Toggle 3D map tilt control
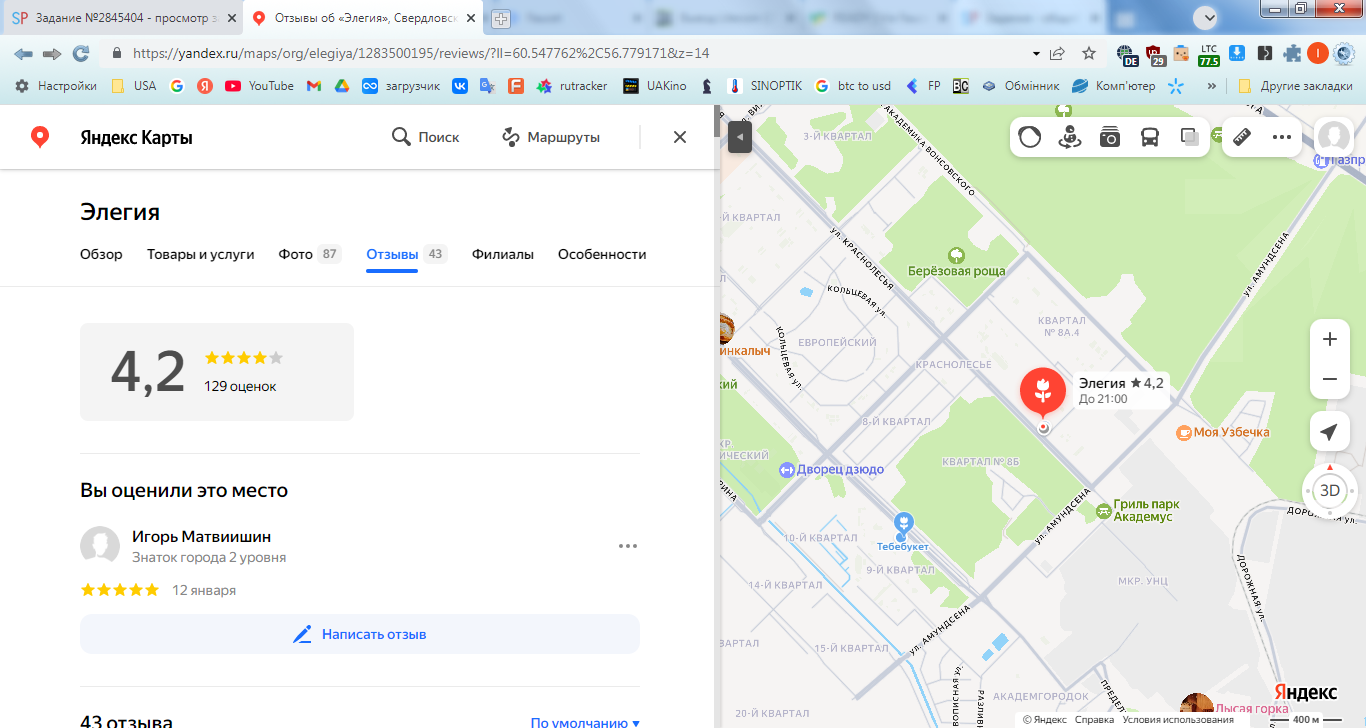 pyautogui.click(x=1330, y=490)
